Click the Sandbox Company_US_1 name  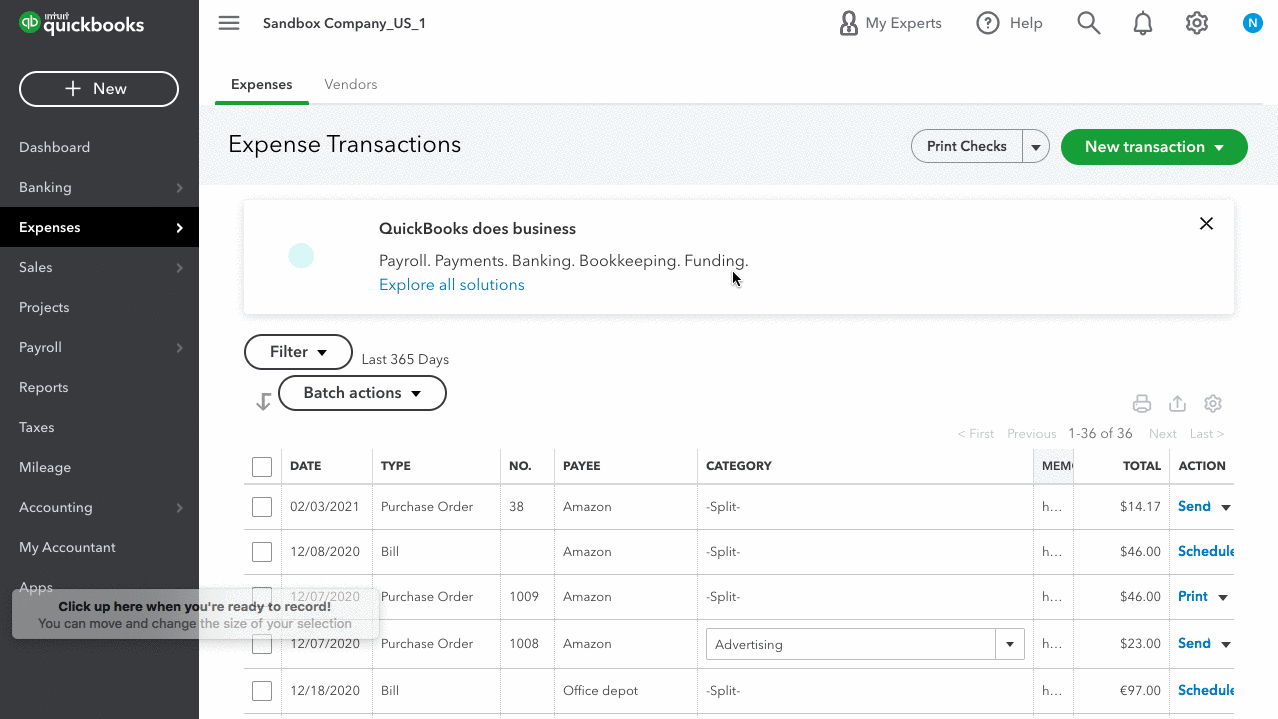coord(344,23)
